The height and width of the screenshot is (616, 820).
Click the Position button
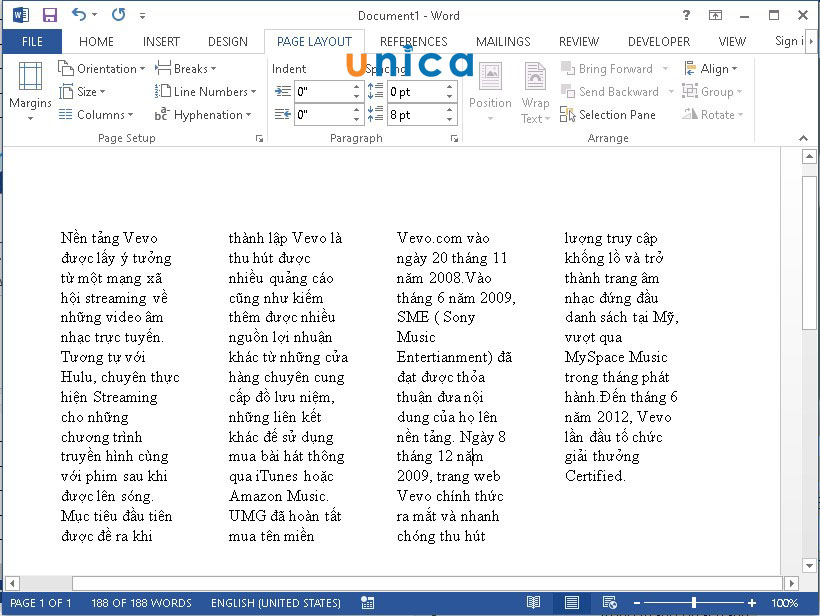(x=490, y=92)
